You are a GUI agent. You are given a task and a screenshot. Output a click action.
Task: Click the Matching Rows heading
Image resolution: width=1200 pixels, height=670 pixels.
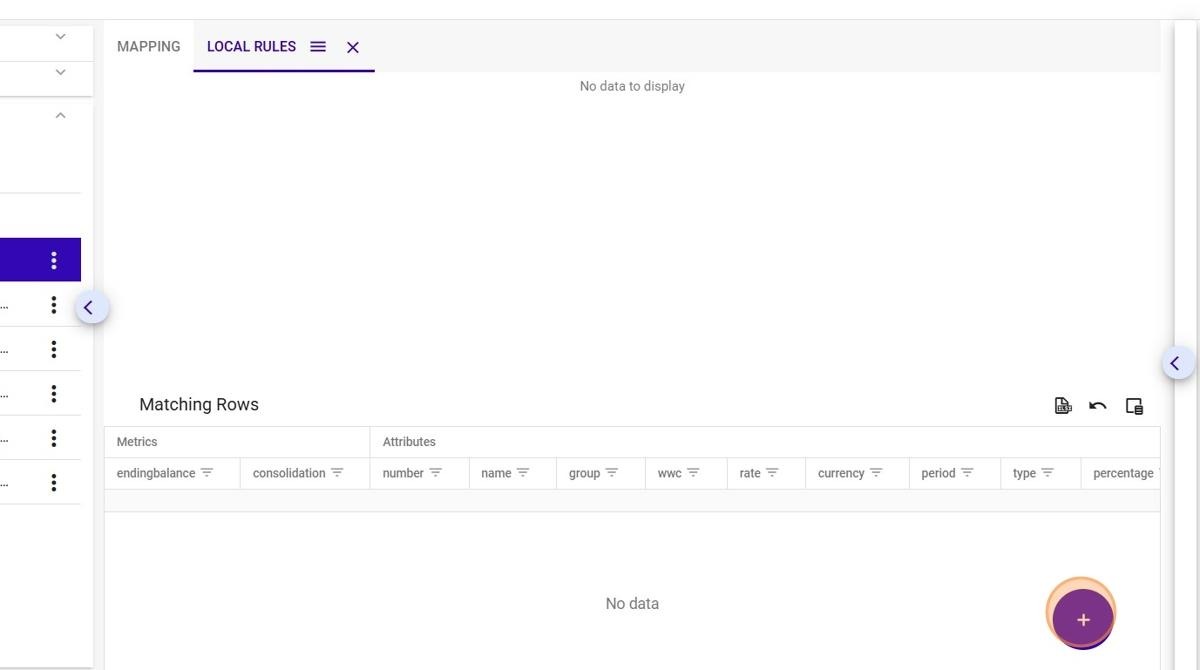[199, 404]
